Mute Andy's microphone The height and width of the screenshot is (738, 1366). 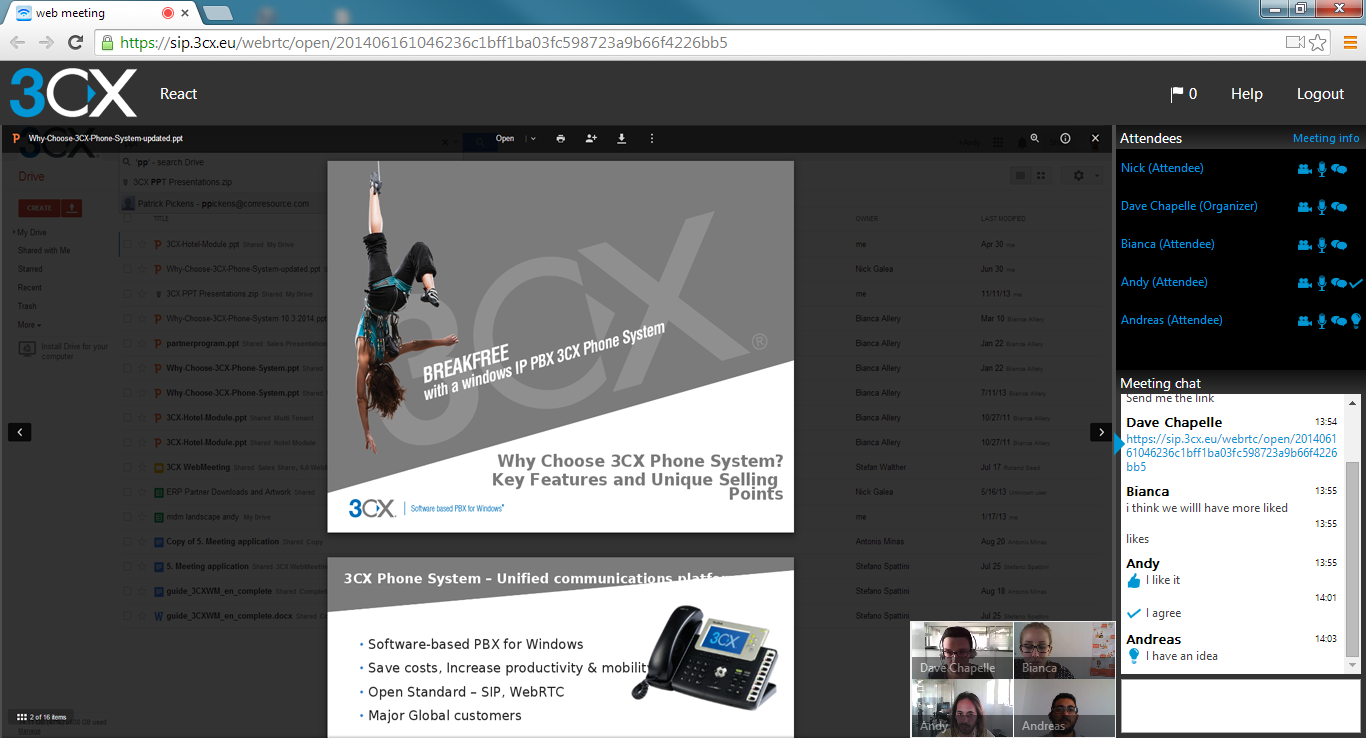[x=1321, y=283]
